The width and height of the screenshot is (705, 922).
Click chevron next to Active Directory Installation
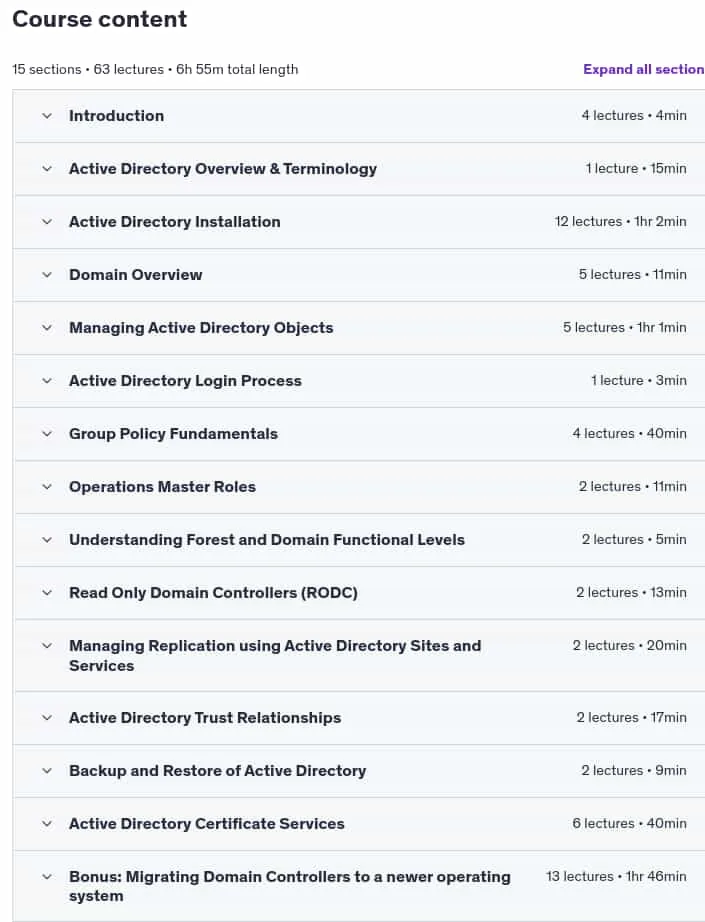point(47,222)
